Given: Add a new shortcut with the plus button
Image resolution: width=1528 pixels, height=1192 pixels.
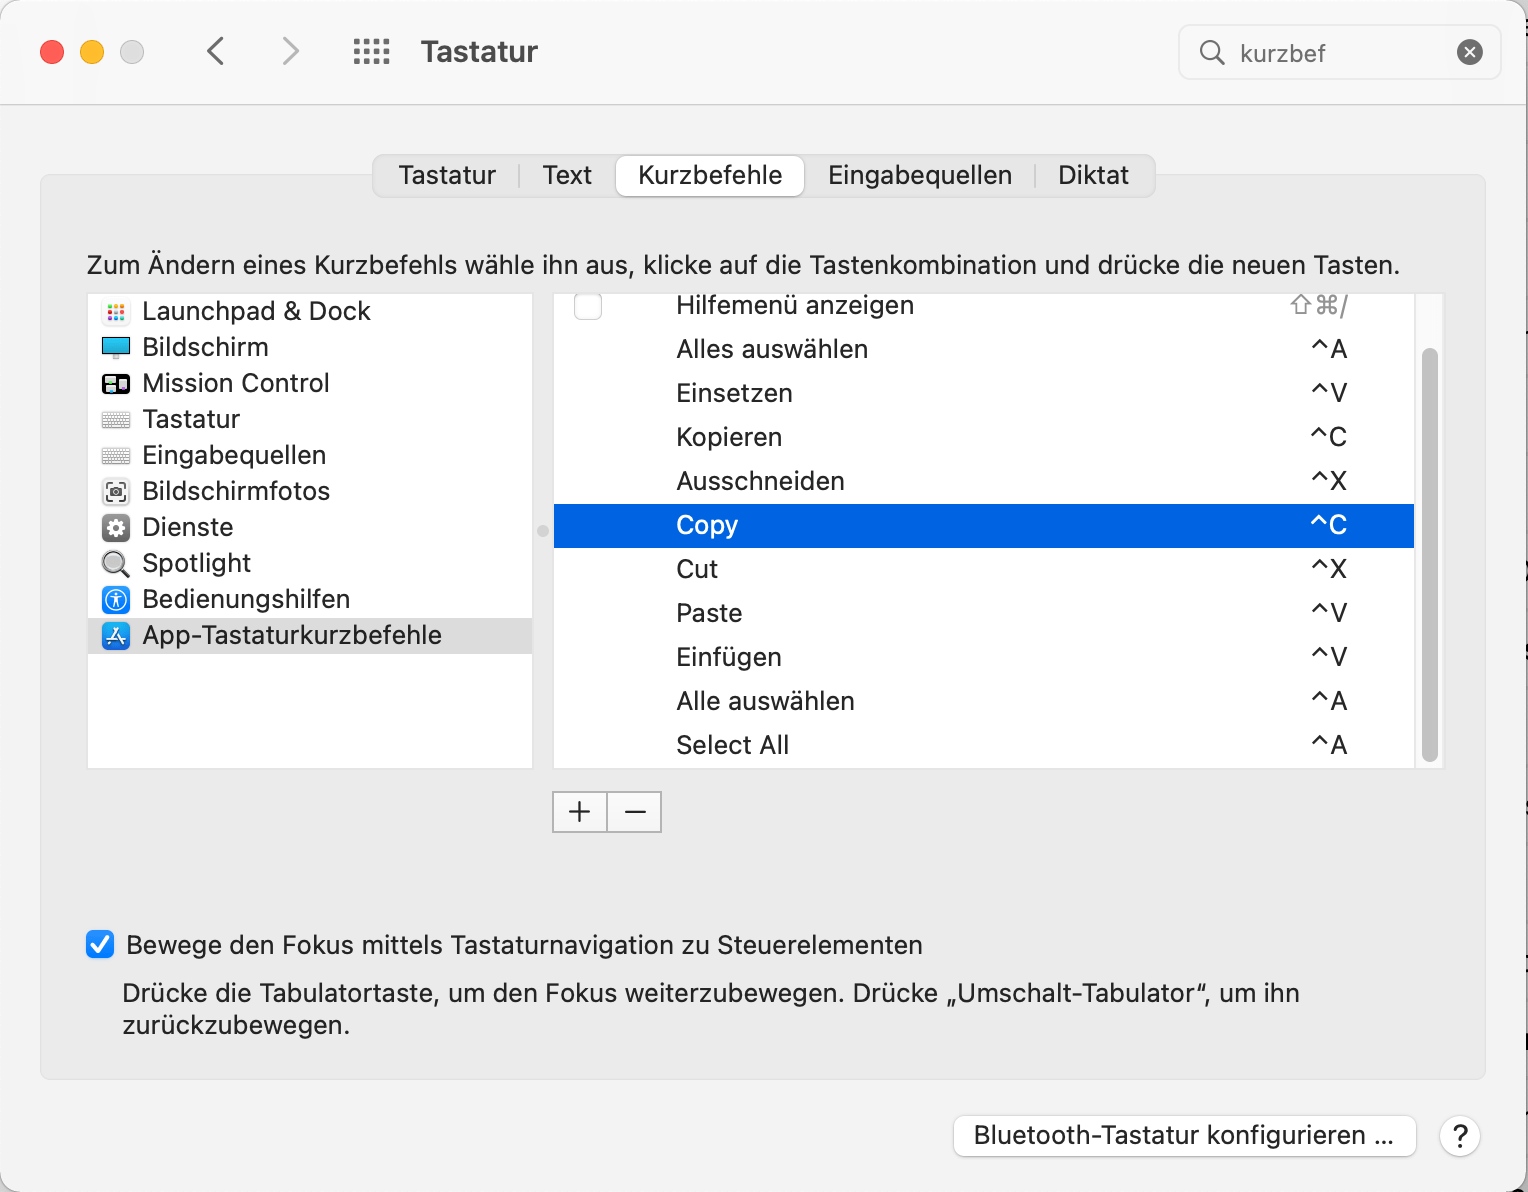Looking at the screenshot, I should point(579,811).
